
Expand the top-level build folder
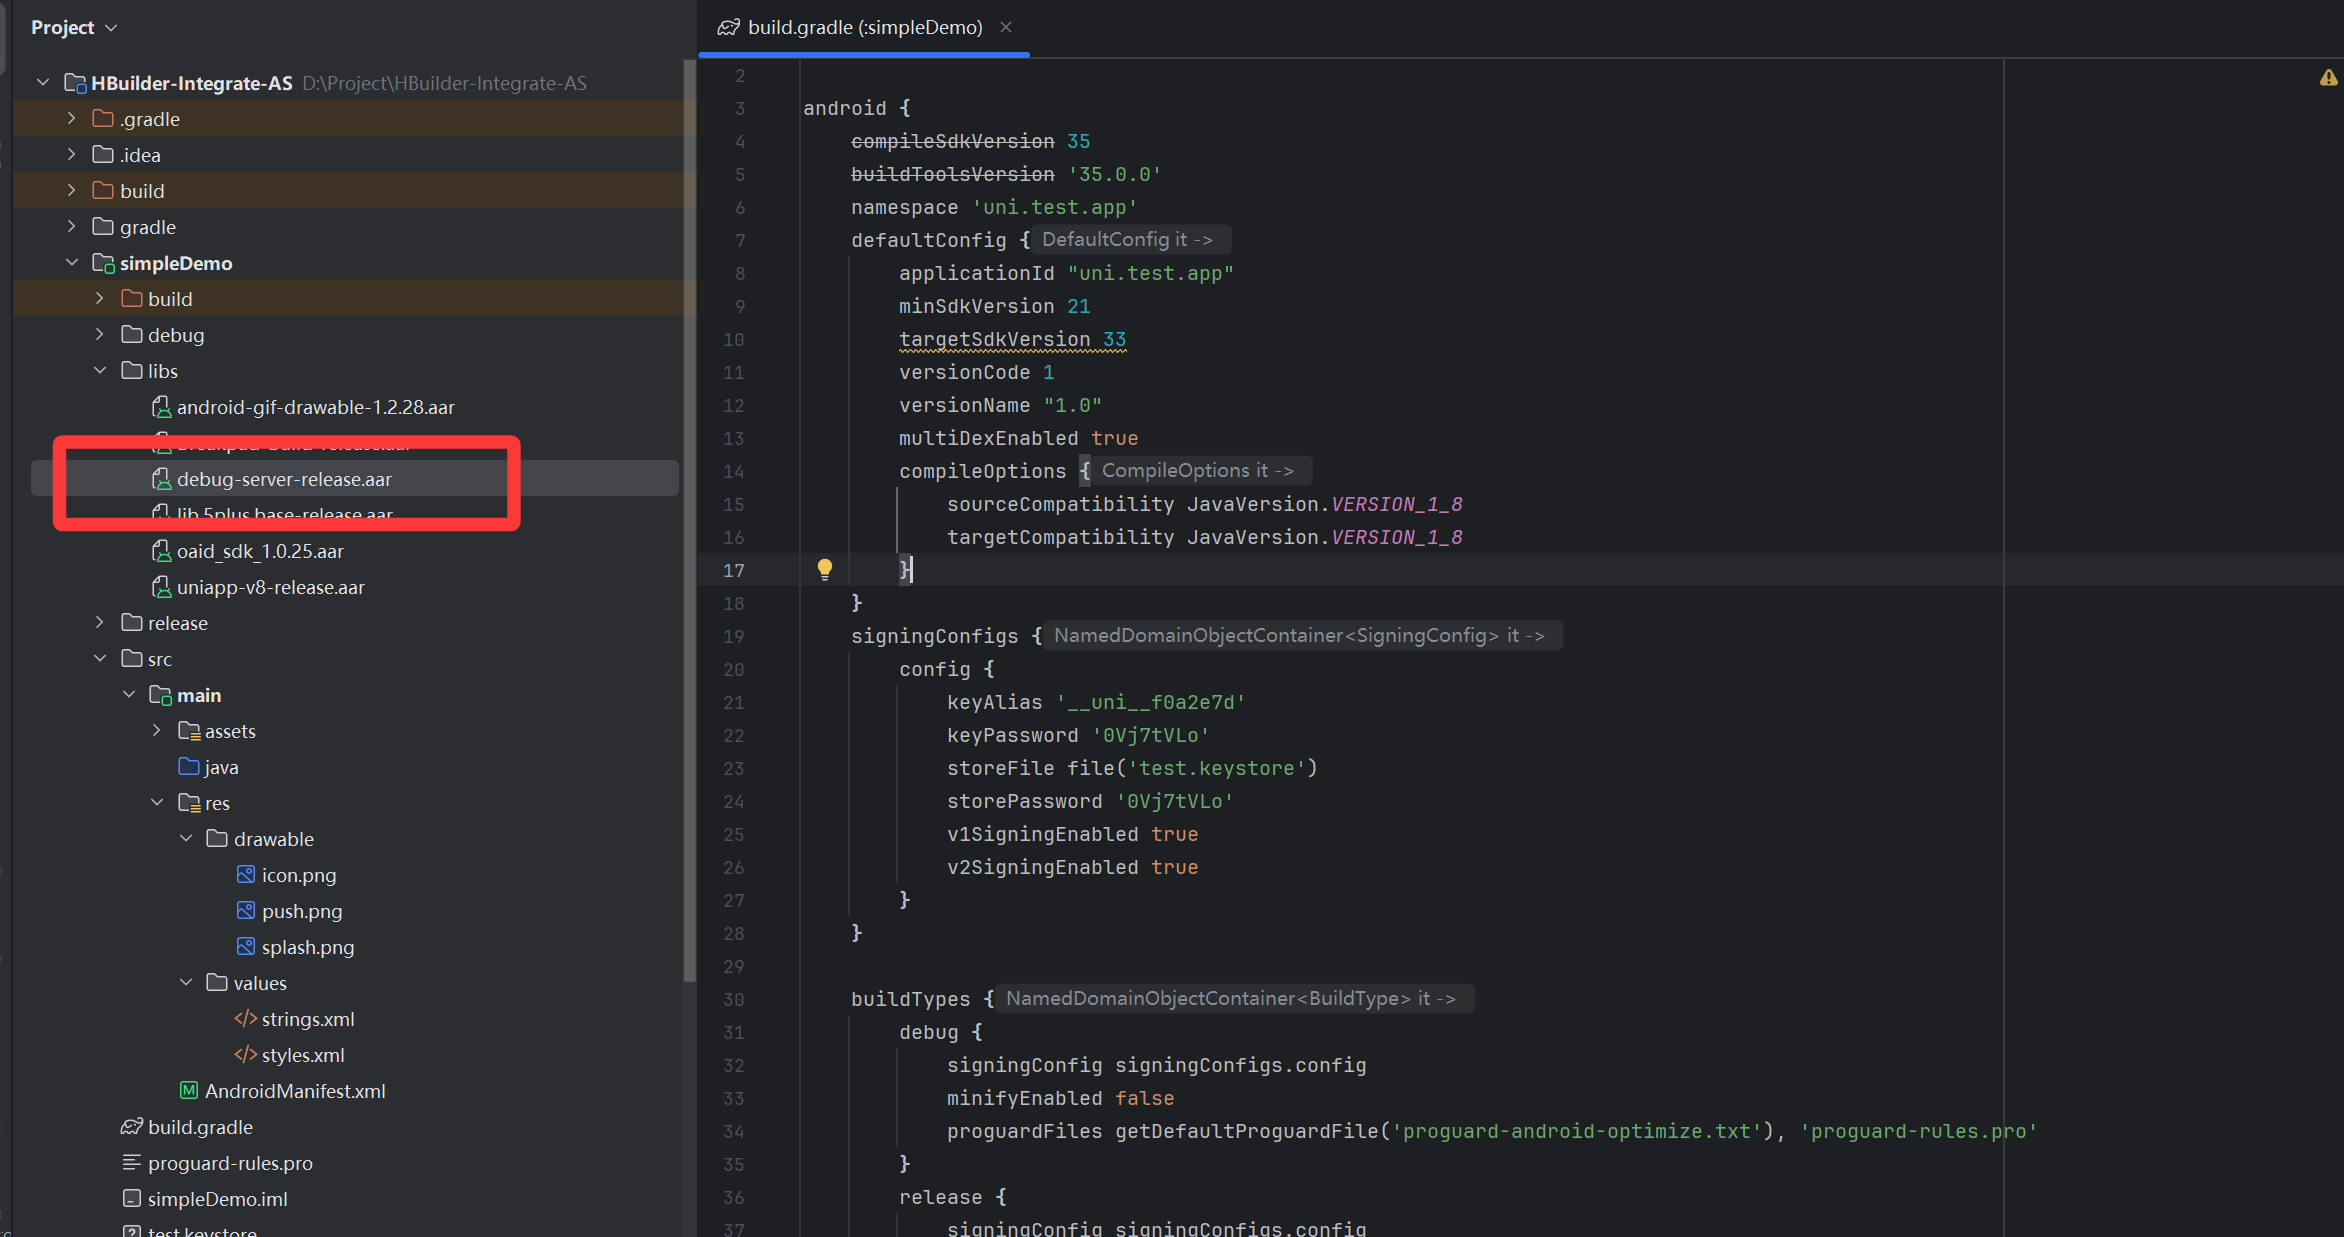point(71,190)
